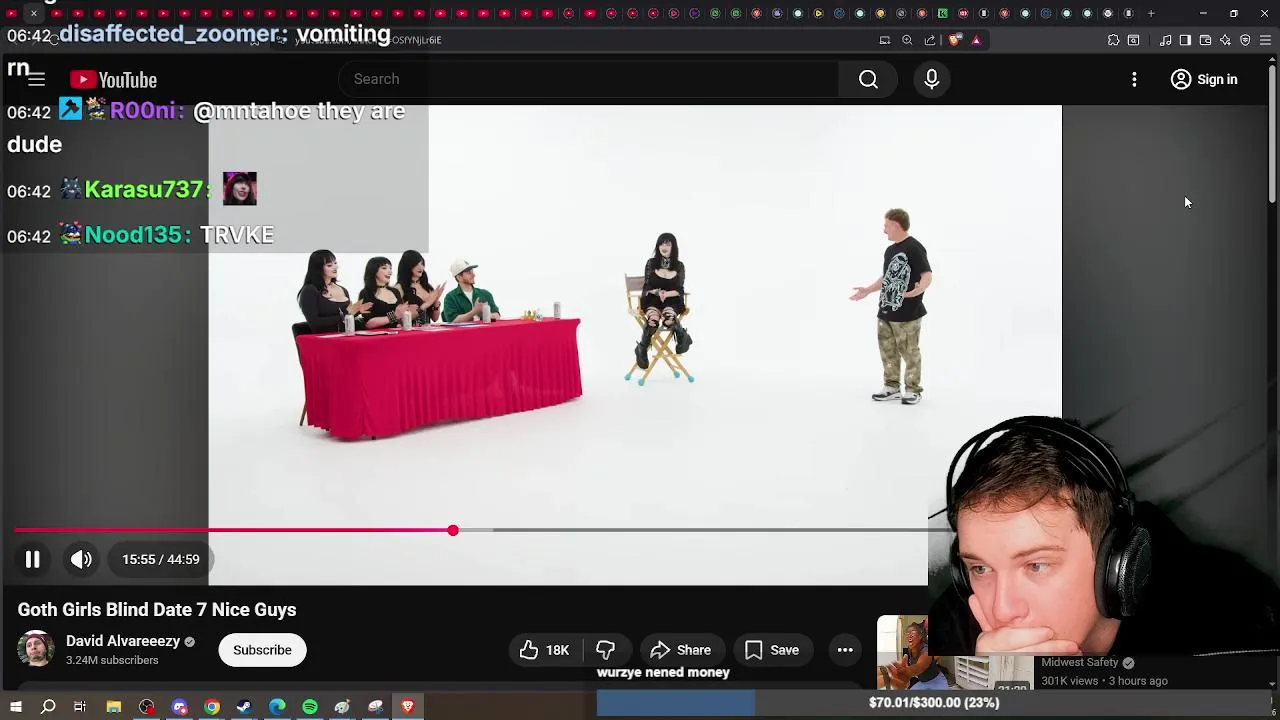Viewport: 1280px width, 720px height.
Task: Open more actions ellipsis beside Save
Action: [845, 650]
